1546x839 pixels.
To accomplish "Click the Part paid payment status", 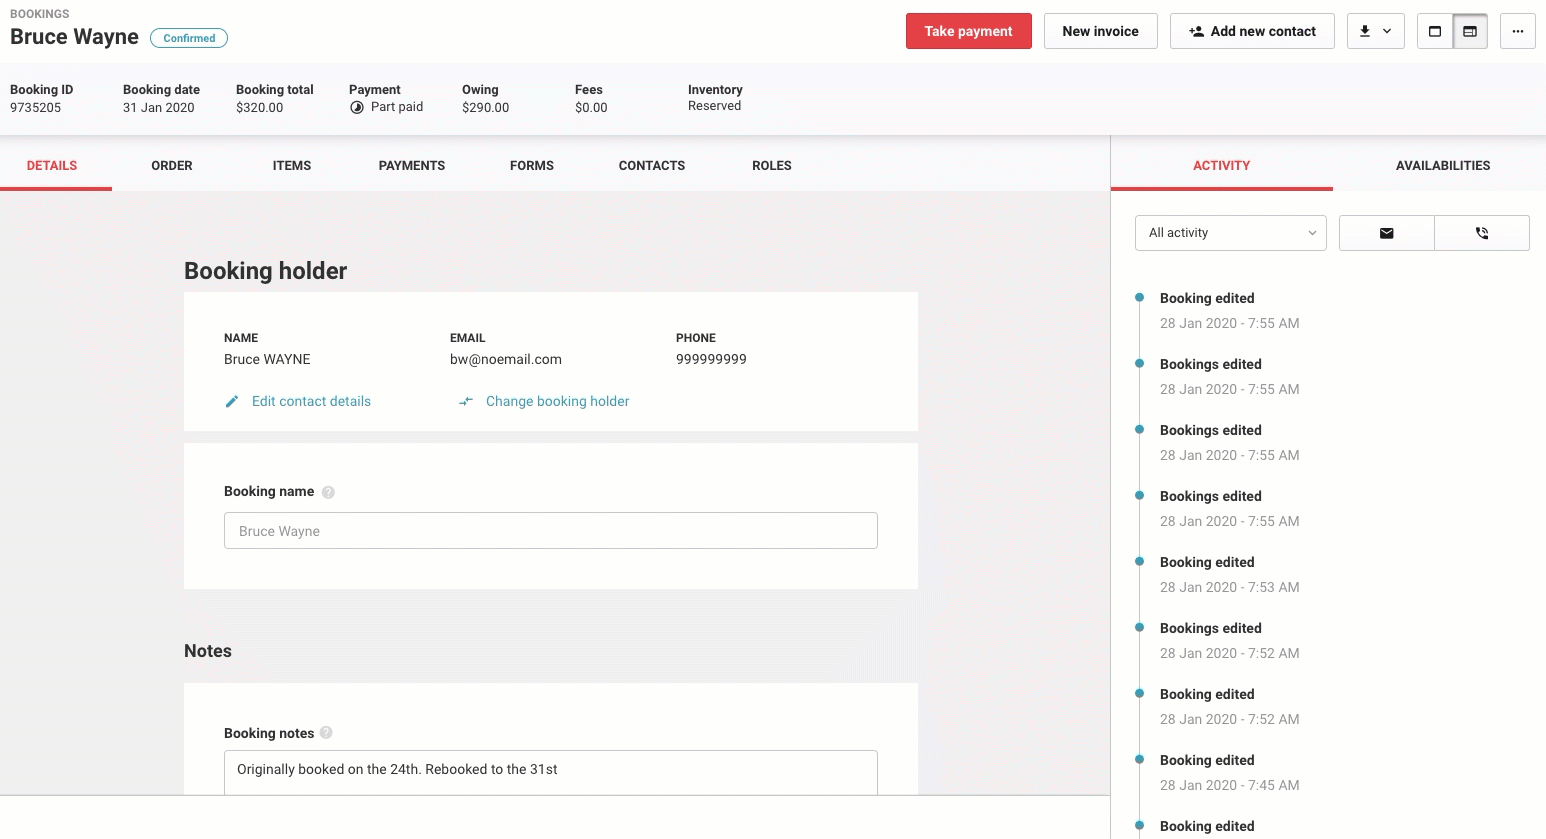I will pyautogui.click(x=386, y=107).
